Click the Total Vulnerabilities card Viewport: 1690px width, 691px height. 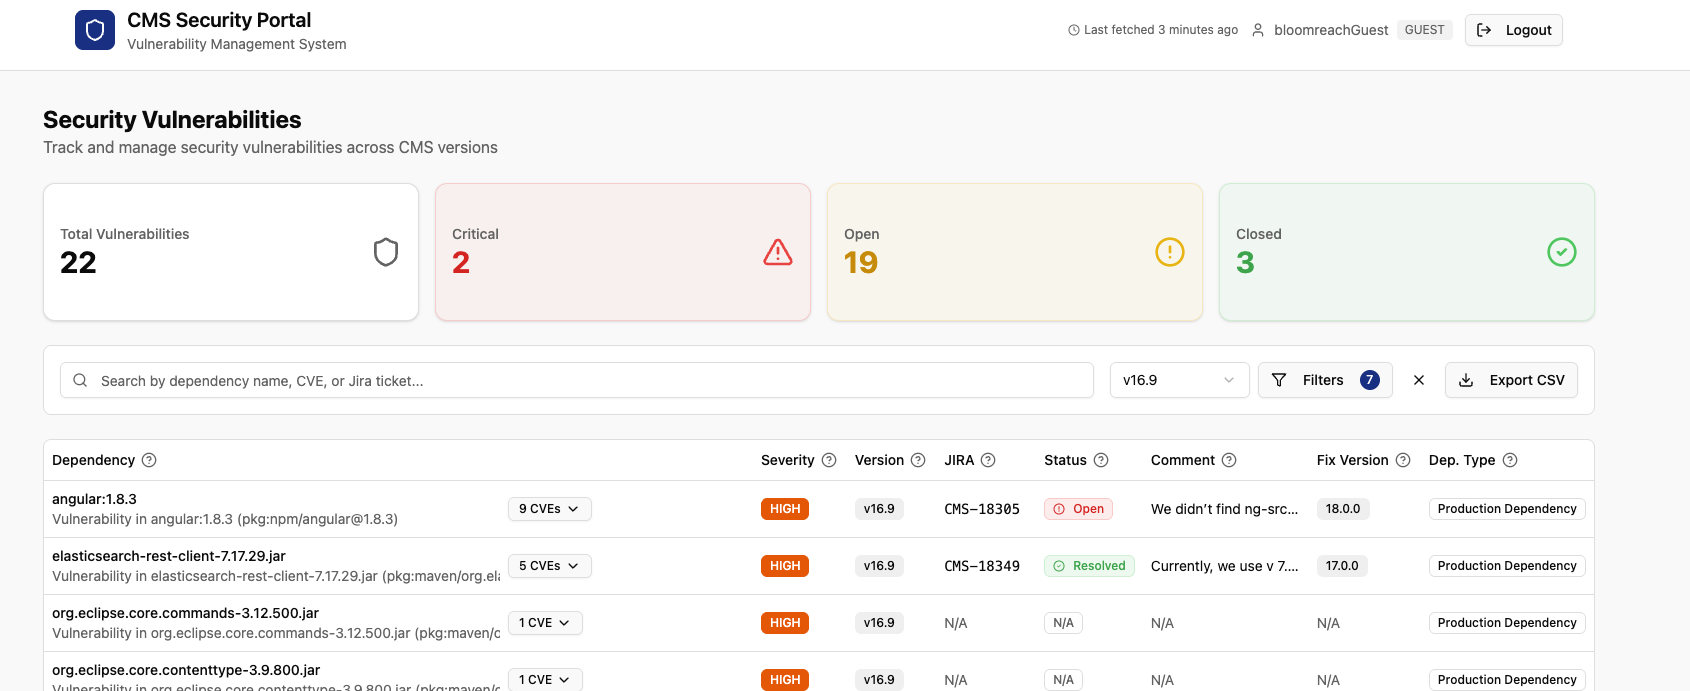231,252
